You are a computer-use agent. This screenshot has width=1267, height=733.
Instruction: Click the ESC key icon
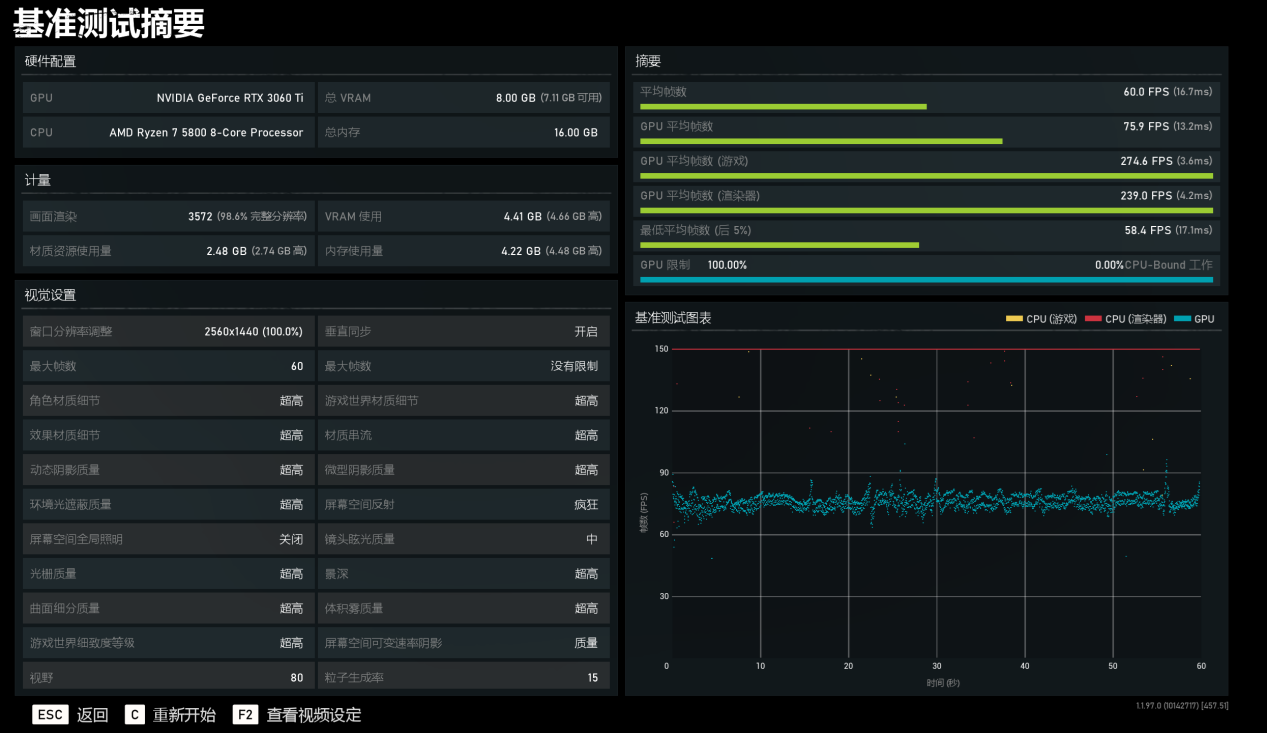pyautogui.click(x=50, y=714)
